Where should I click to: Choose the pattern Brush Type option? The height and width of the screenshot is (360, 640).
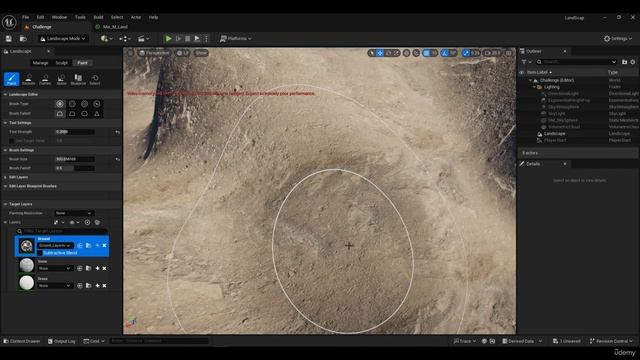coord(84,104)
